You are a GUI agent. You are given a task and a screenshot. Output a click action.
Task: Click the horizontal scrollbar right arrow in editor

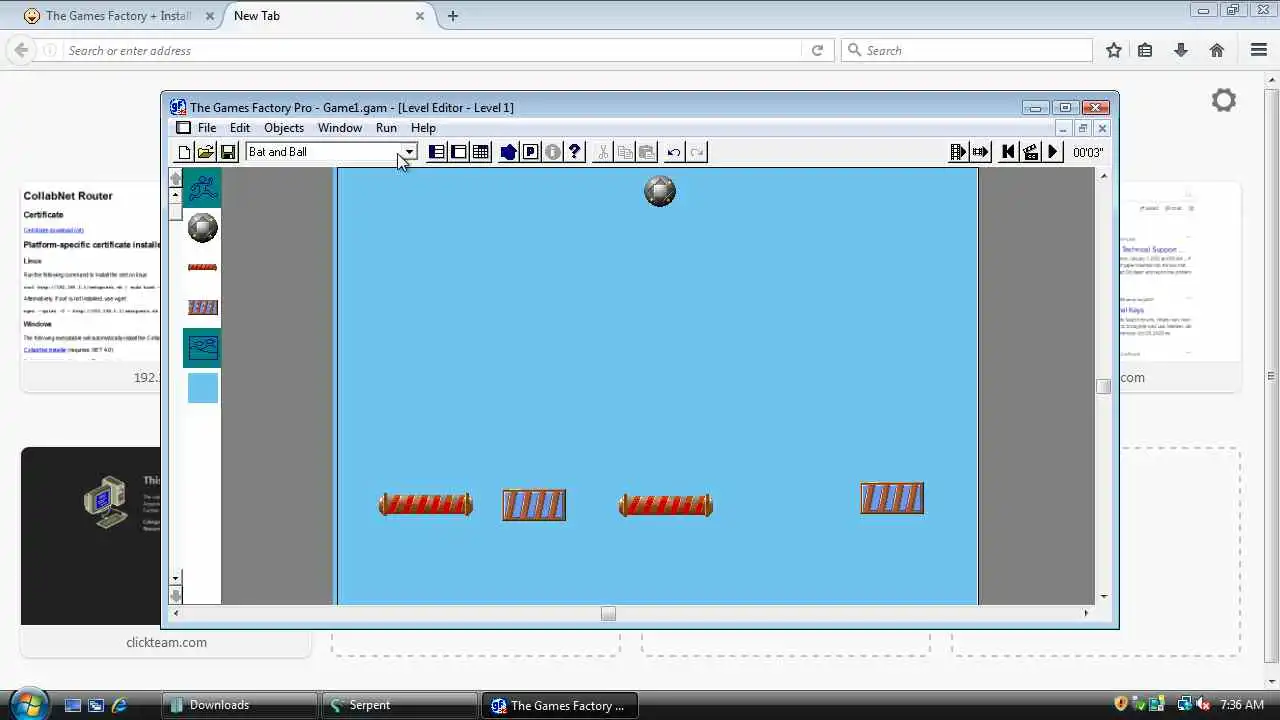[x=1086, y=613]
